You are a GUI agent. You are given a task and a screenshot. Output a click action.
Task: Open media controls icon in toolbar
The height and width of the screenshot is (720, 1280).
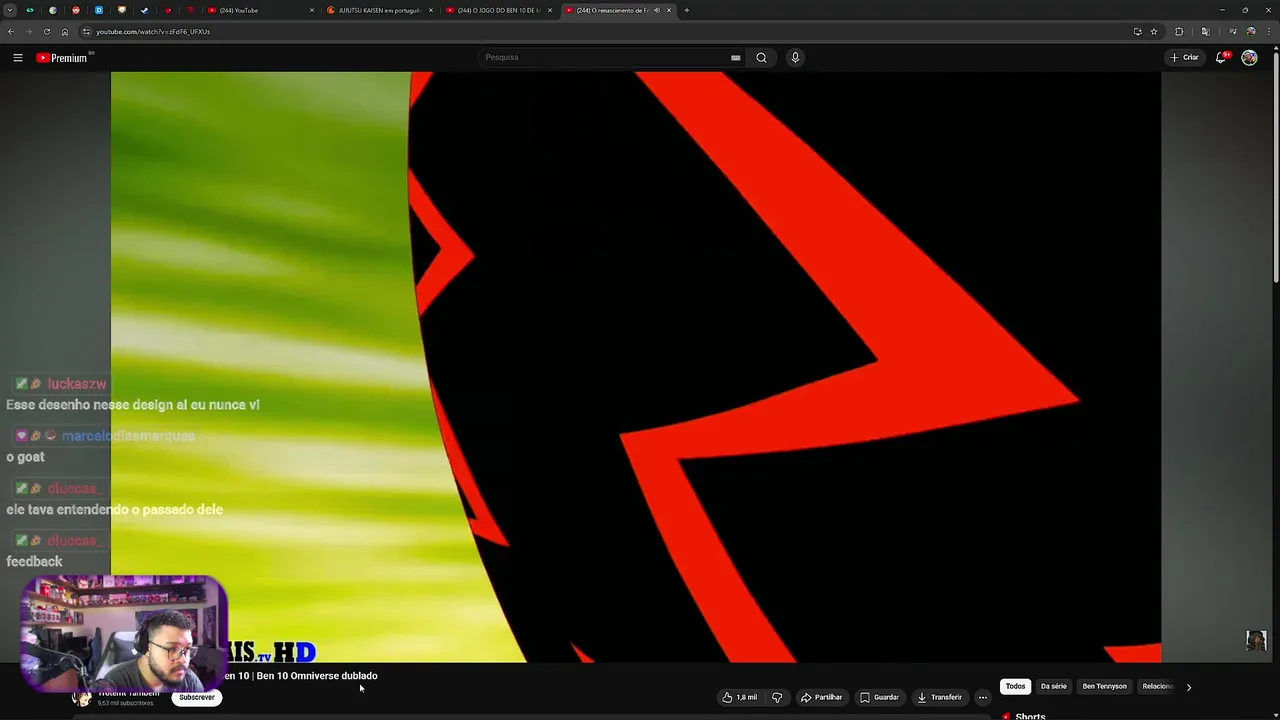click(x=1232, y=31)
